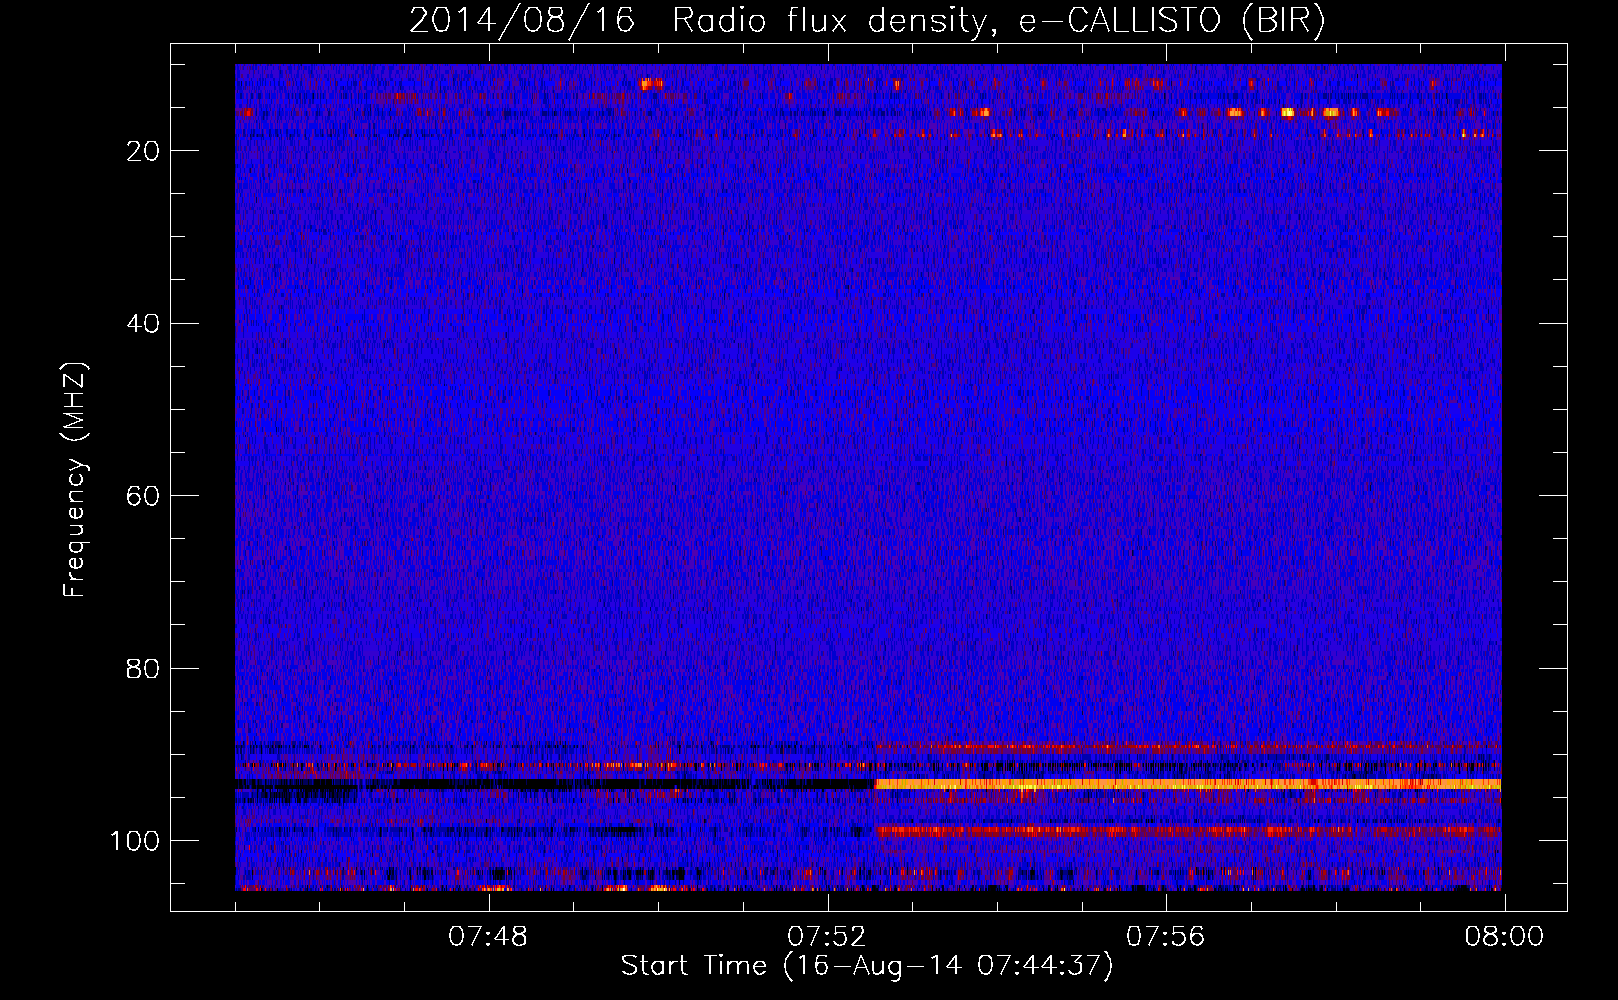Viewport: 1618px width, 1000px height.
Task: Click the 40 MHz frequency tick label
Action: point(143,323)
